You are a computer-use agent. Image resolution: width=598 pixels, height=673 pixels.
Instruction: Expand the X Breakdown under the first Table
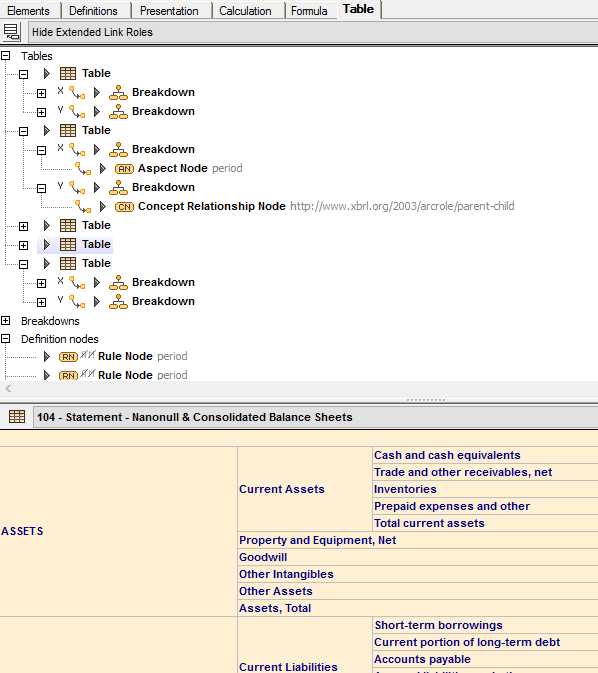[42, 93]
